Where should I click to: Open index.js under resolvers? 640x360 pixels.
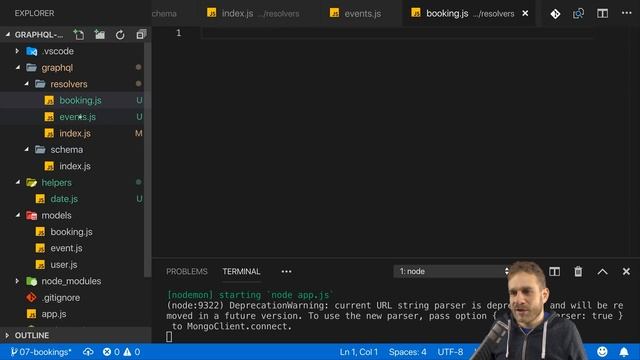75,133
